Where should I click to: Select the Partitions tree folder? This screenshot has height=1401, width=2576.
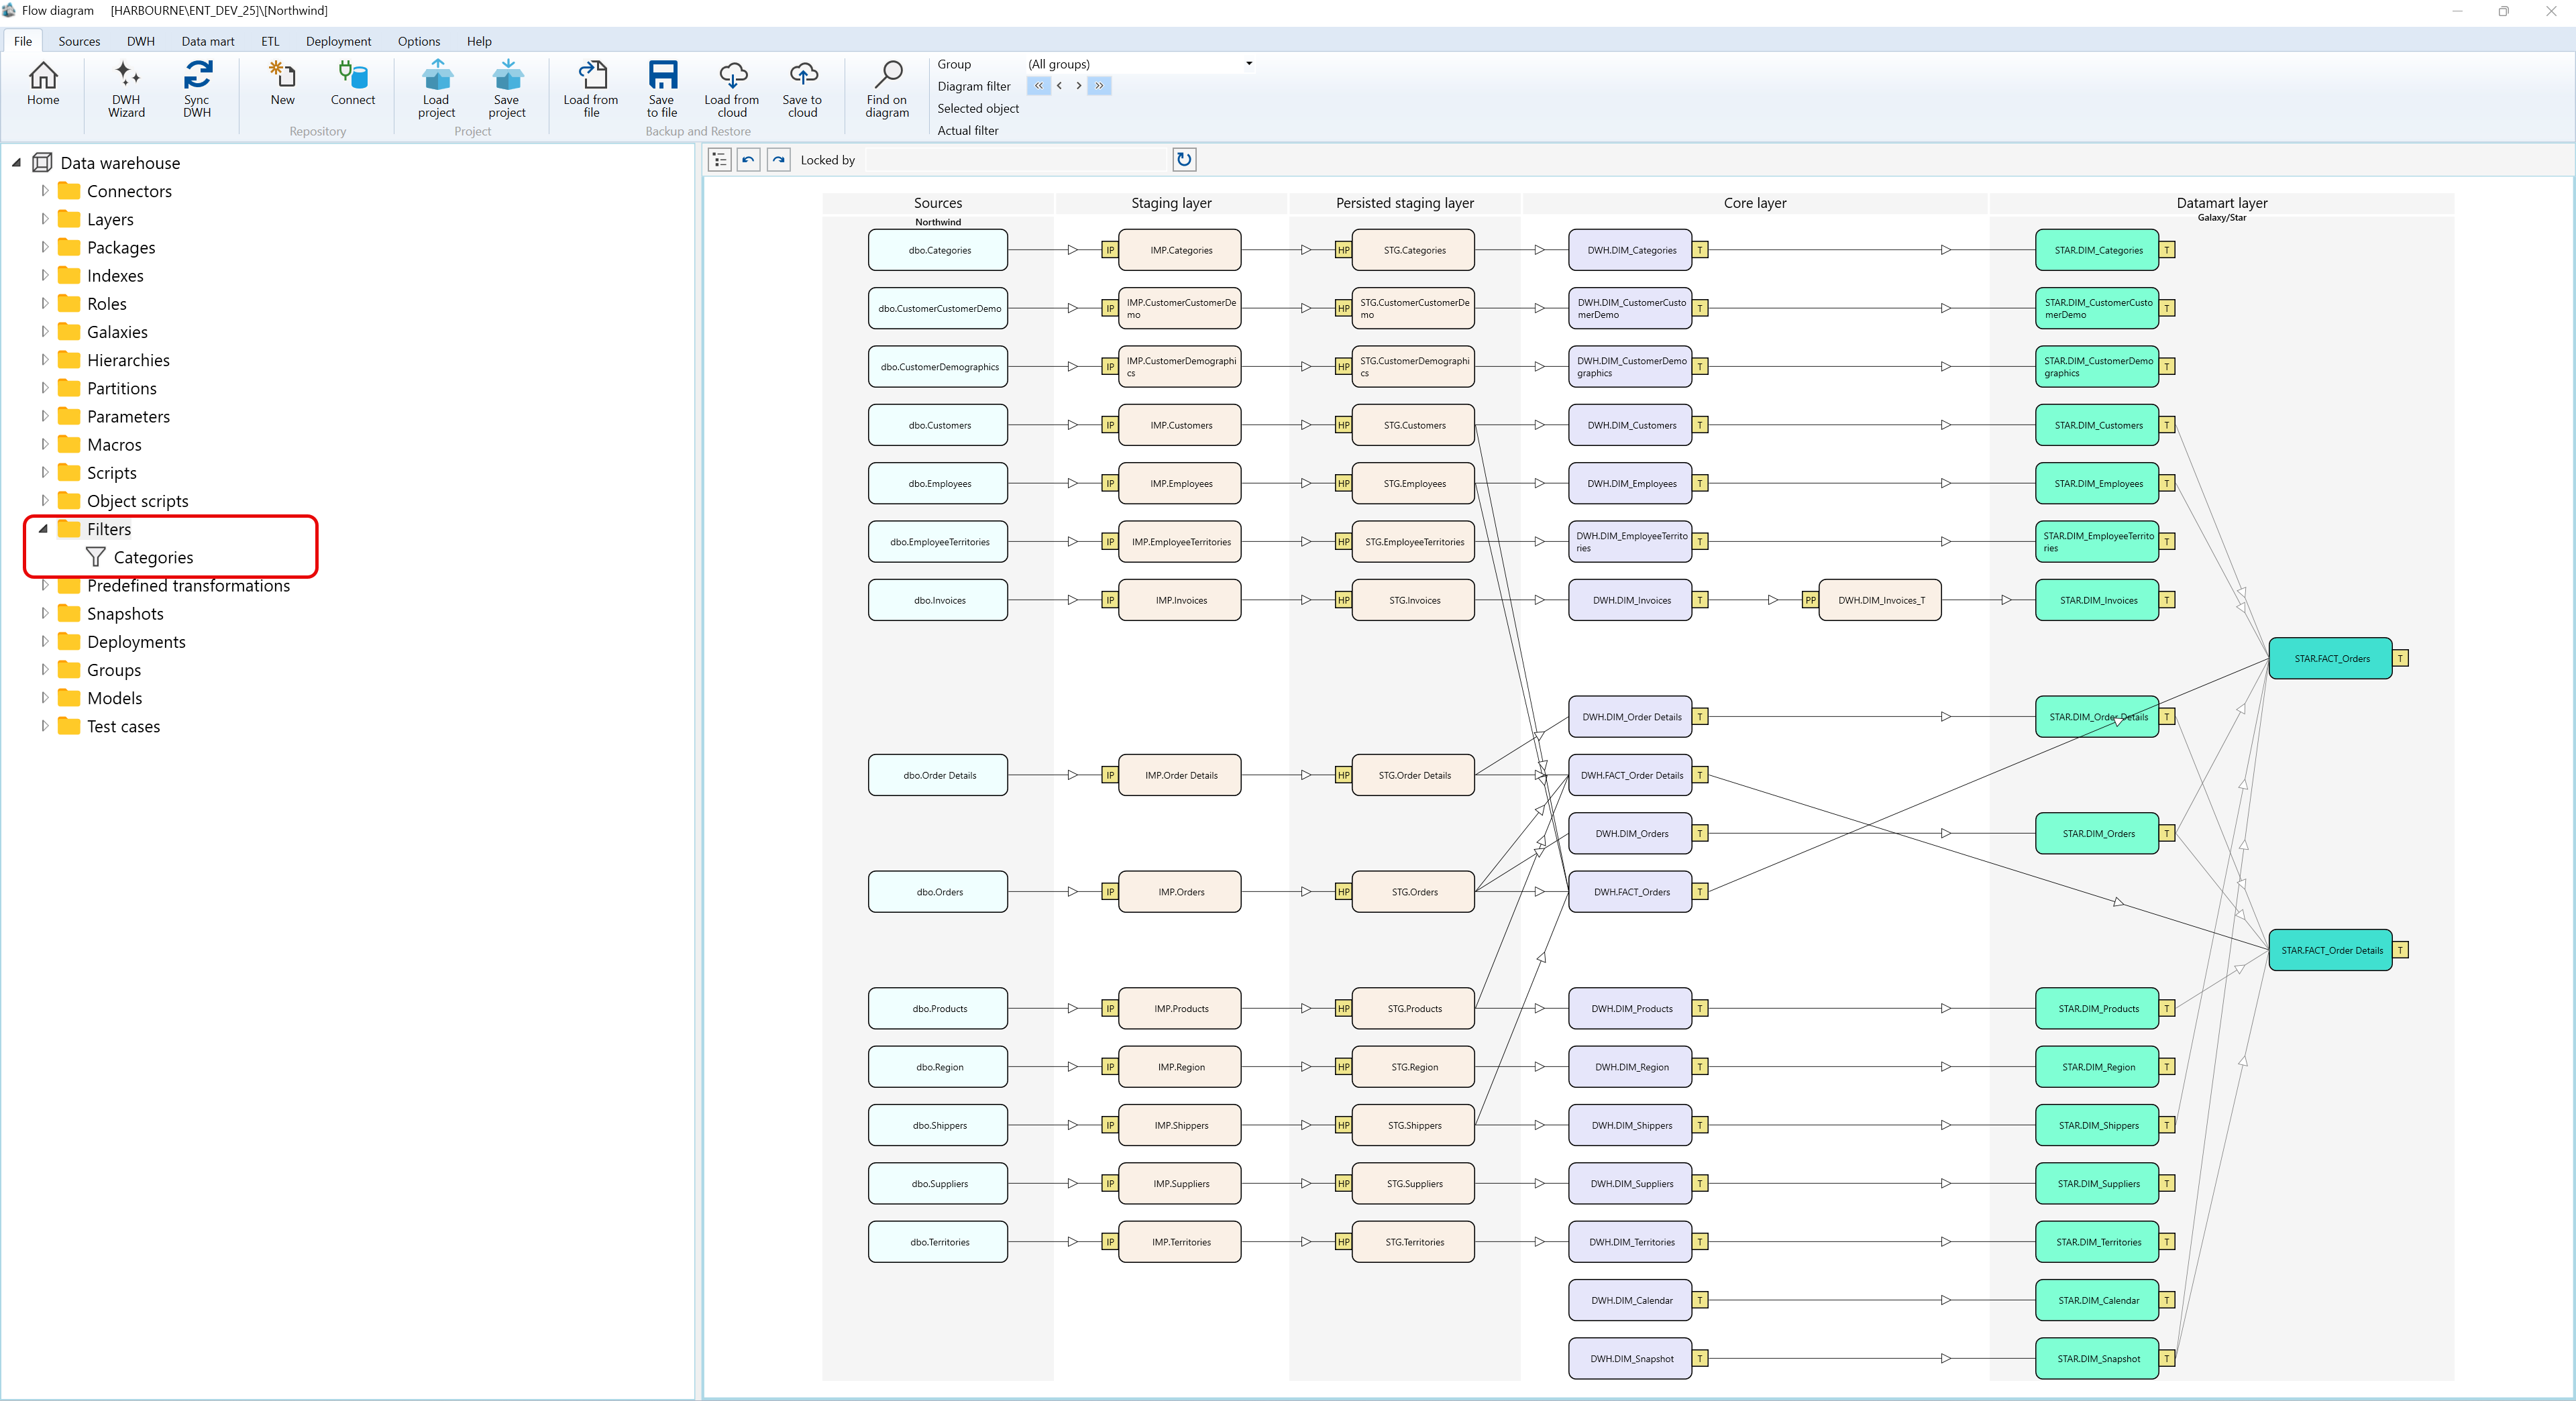(x=121, y=388)
